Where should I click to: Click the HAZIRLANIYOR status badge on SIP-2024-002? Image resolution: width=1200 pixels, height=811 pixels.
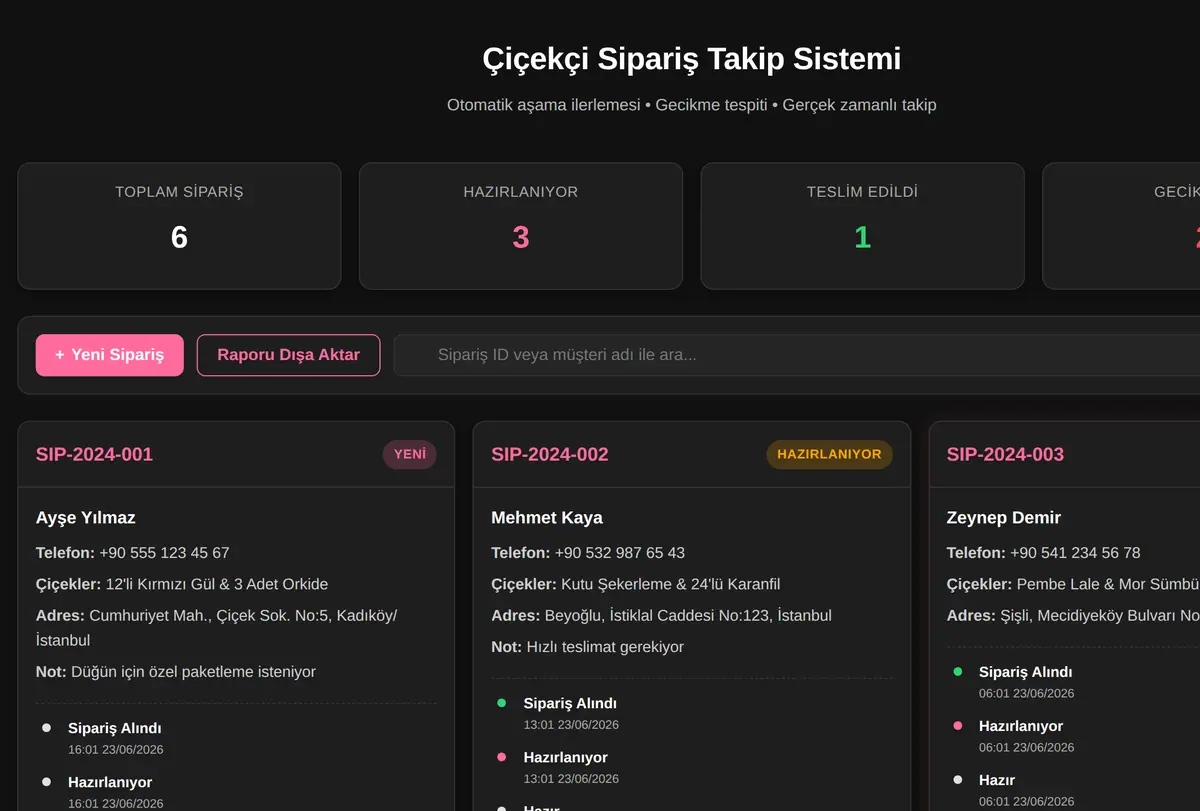tap(829, 454)
